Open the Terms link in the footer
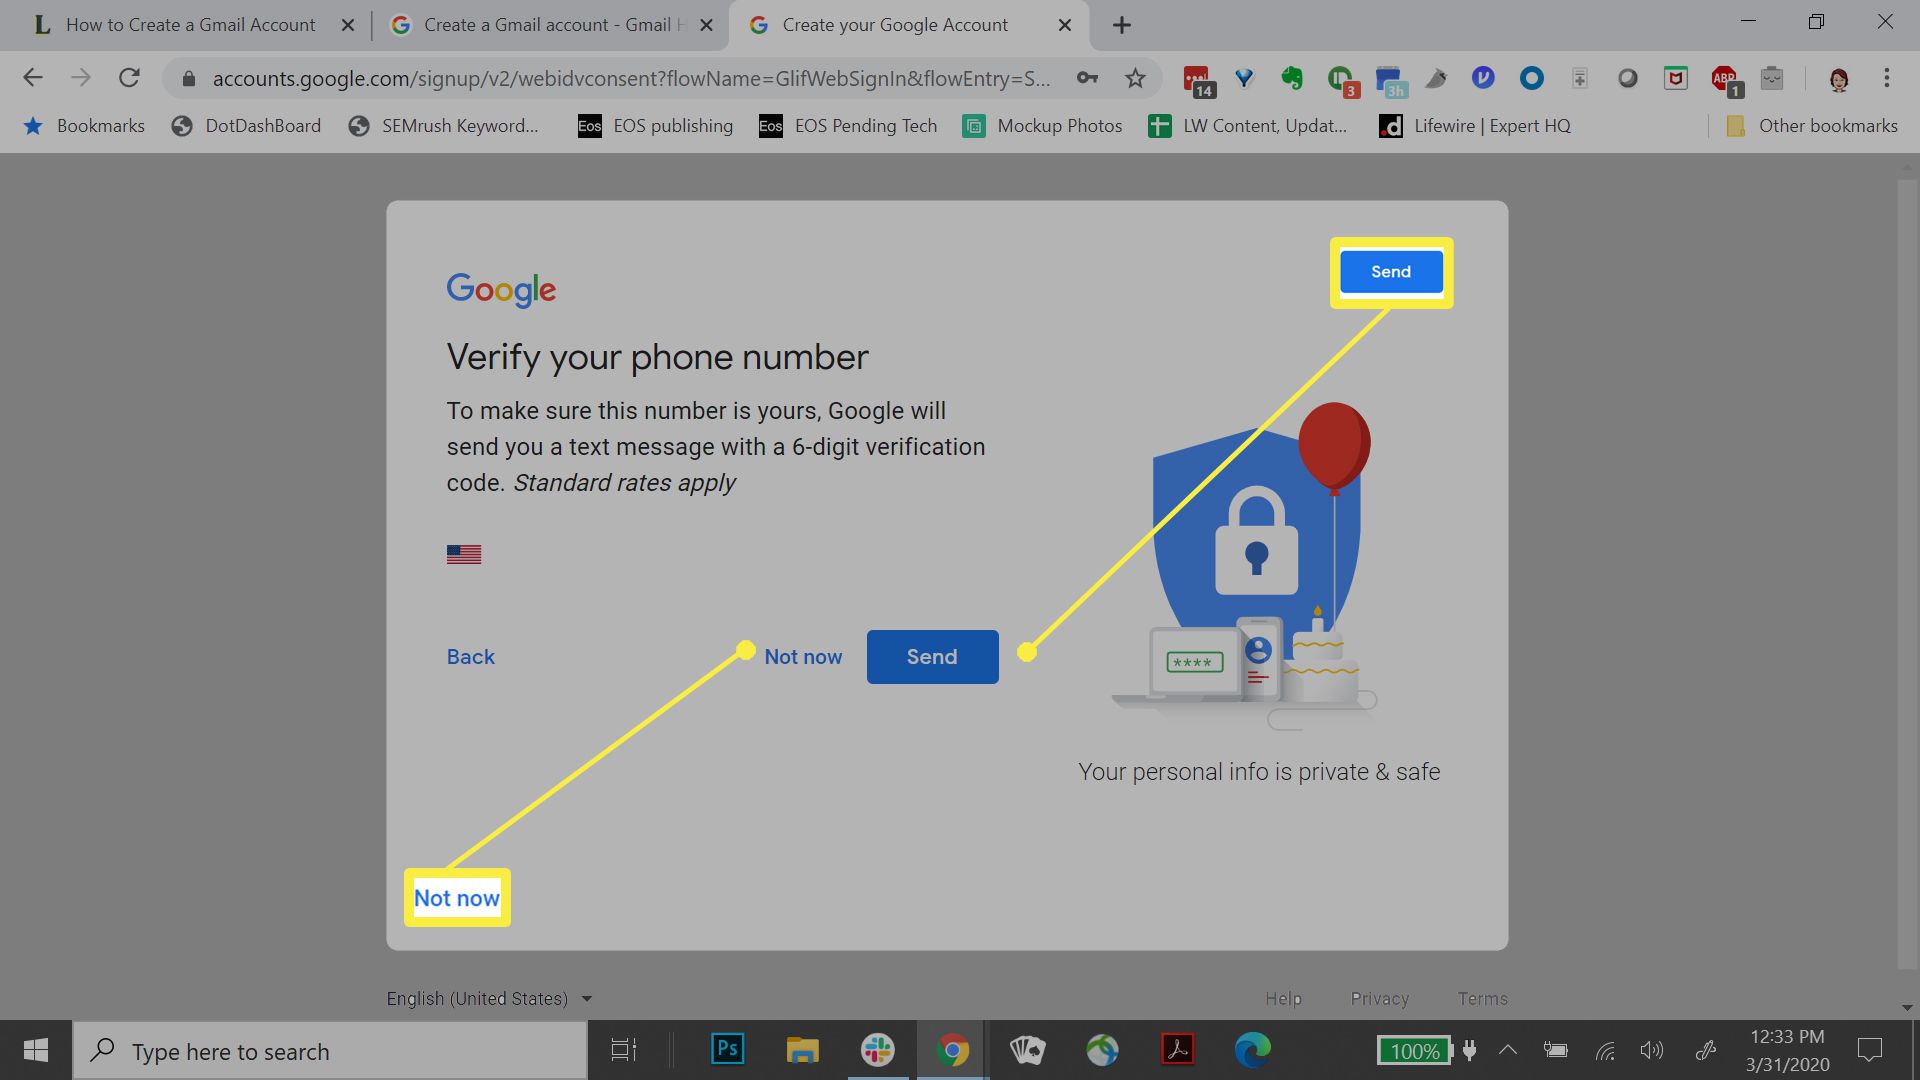The height and width of the screenshot is (1080, 1920). click(x=1482, y=999)
